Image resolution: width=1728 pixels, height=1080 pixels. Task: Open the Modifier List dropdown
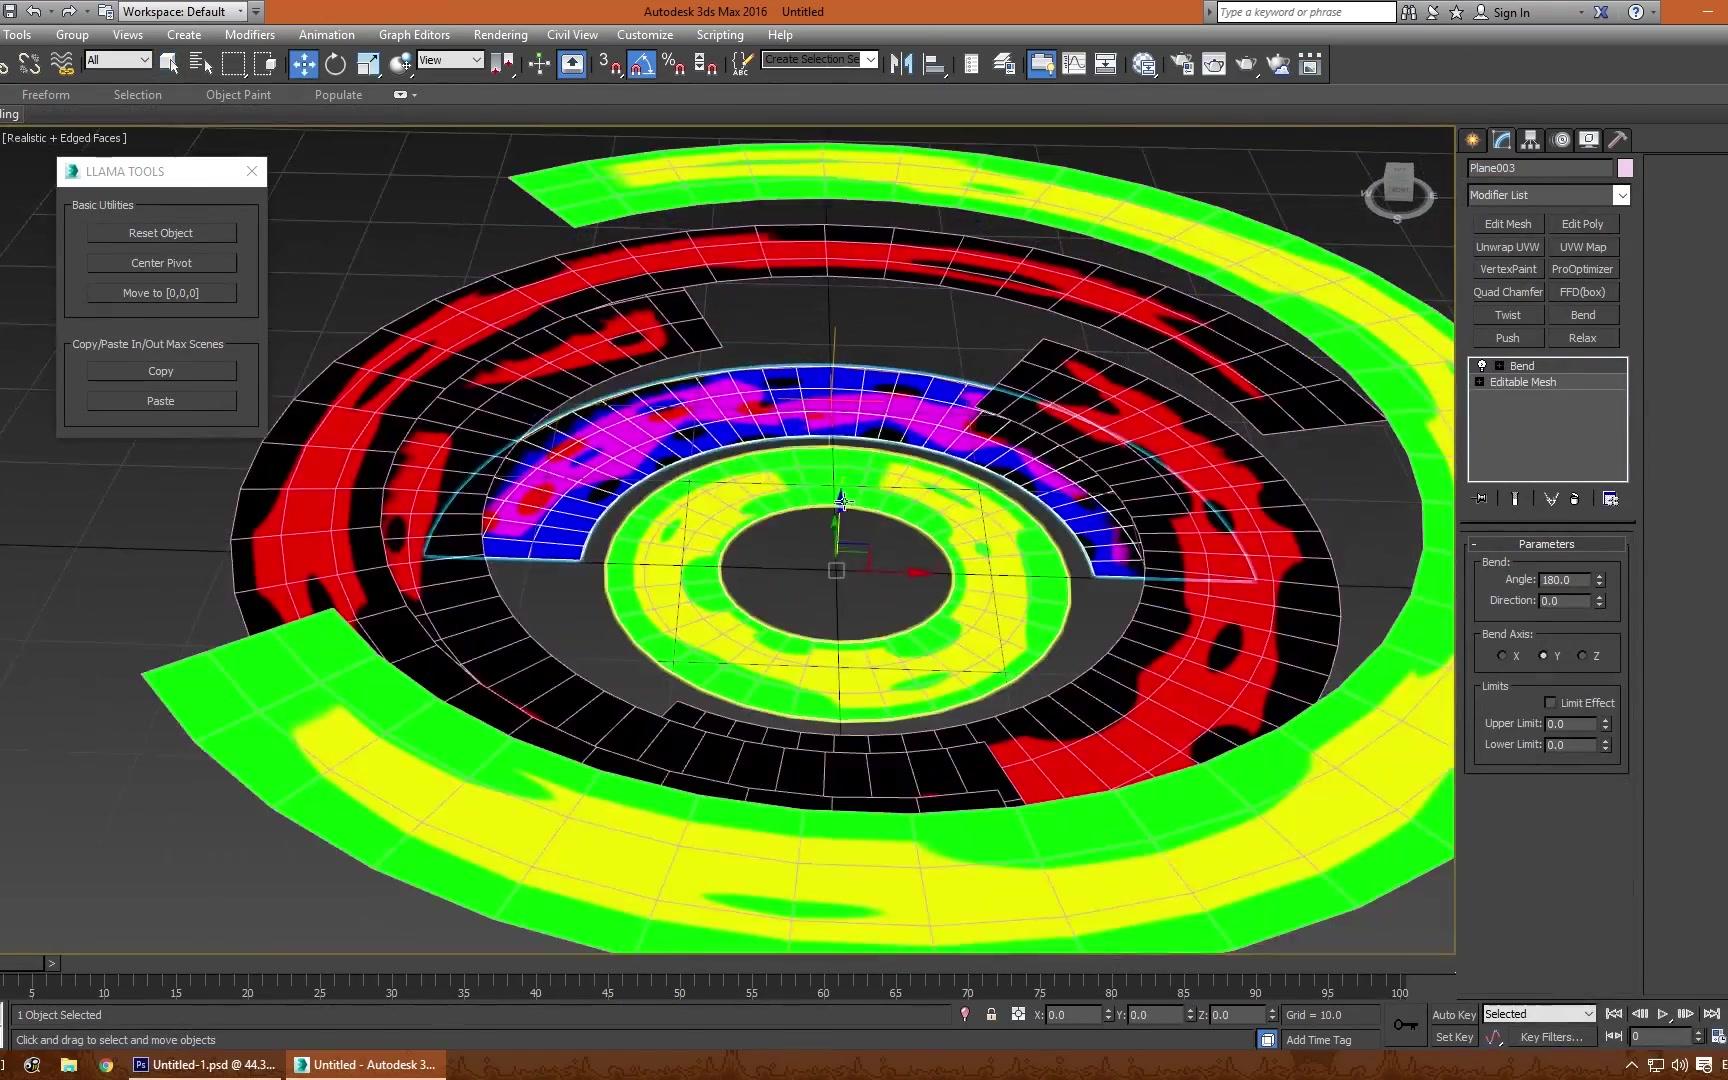point(1622,195)
